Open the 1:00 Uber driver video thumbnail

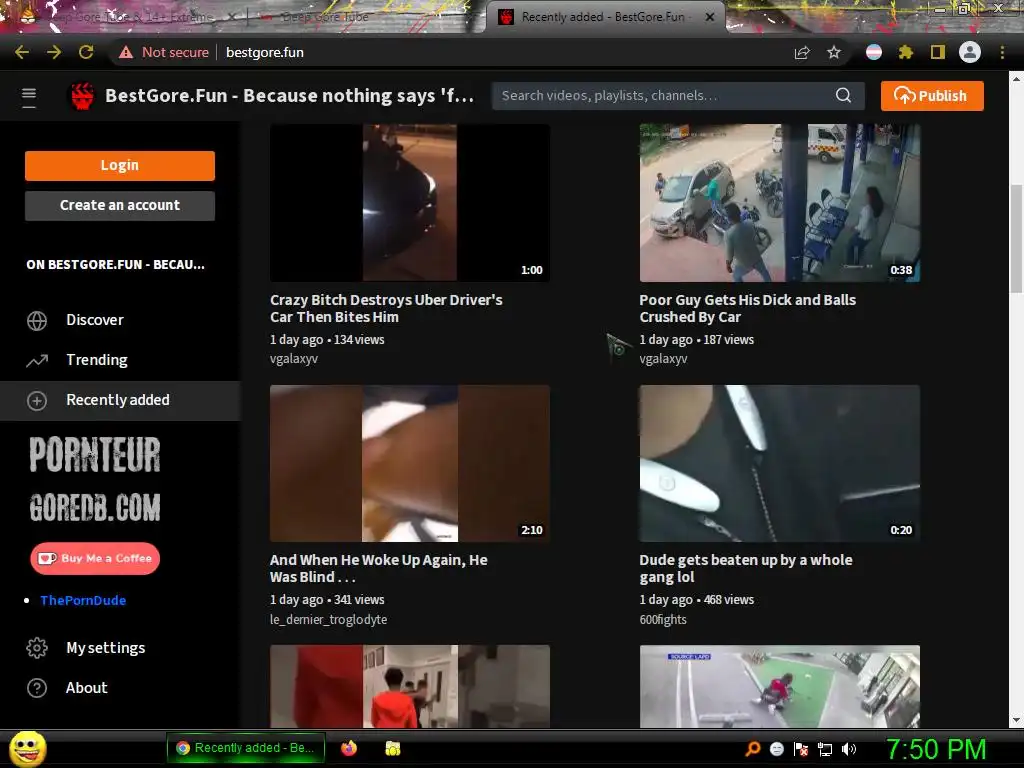[409, 202]
